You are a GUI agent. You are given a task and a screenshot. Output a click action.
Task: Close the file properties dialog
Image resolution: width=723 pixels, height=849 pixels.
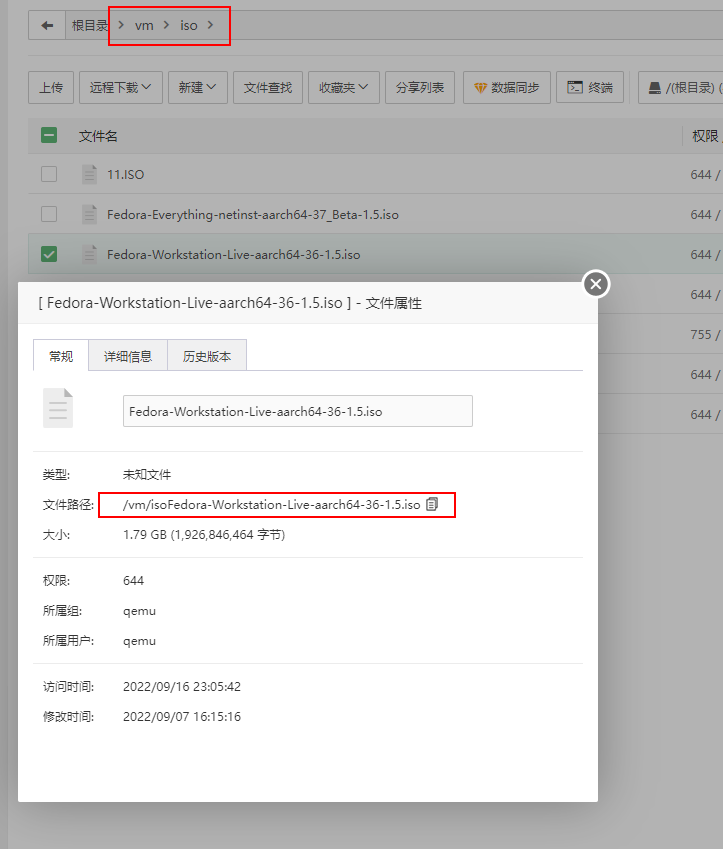click(596, 284)
